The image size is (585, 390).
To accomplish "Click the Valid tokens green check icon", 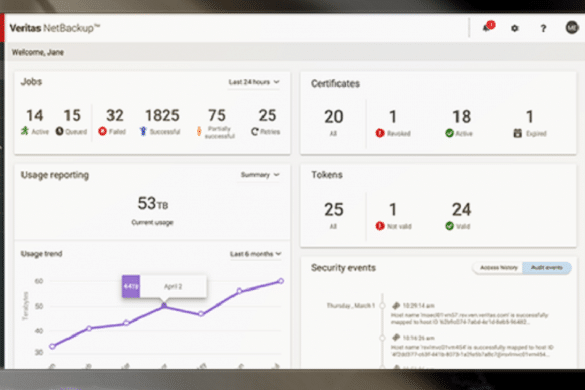I will [449, 226].
